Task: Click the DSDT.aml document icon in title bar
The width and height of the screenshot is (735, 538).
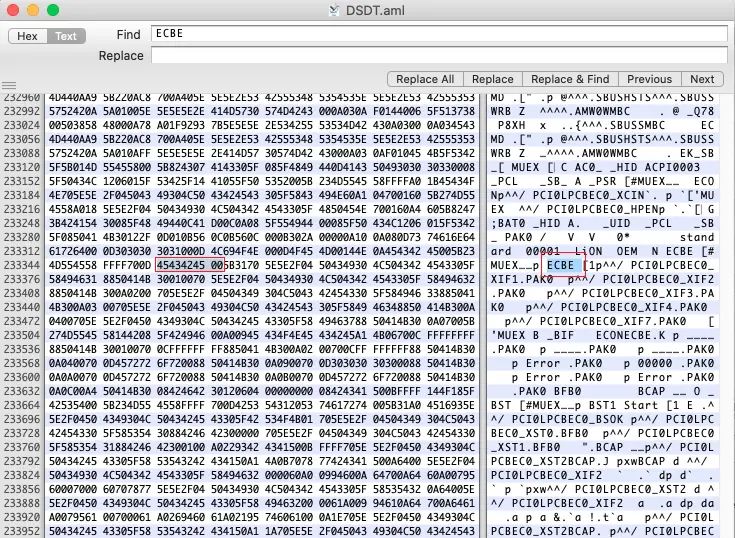Action: tap(334, 10)
